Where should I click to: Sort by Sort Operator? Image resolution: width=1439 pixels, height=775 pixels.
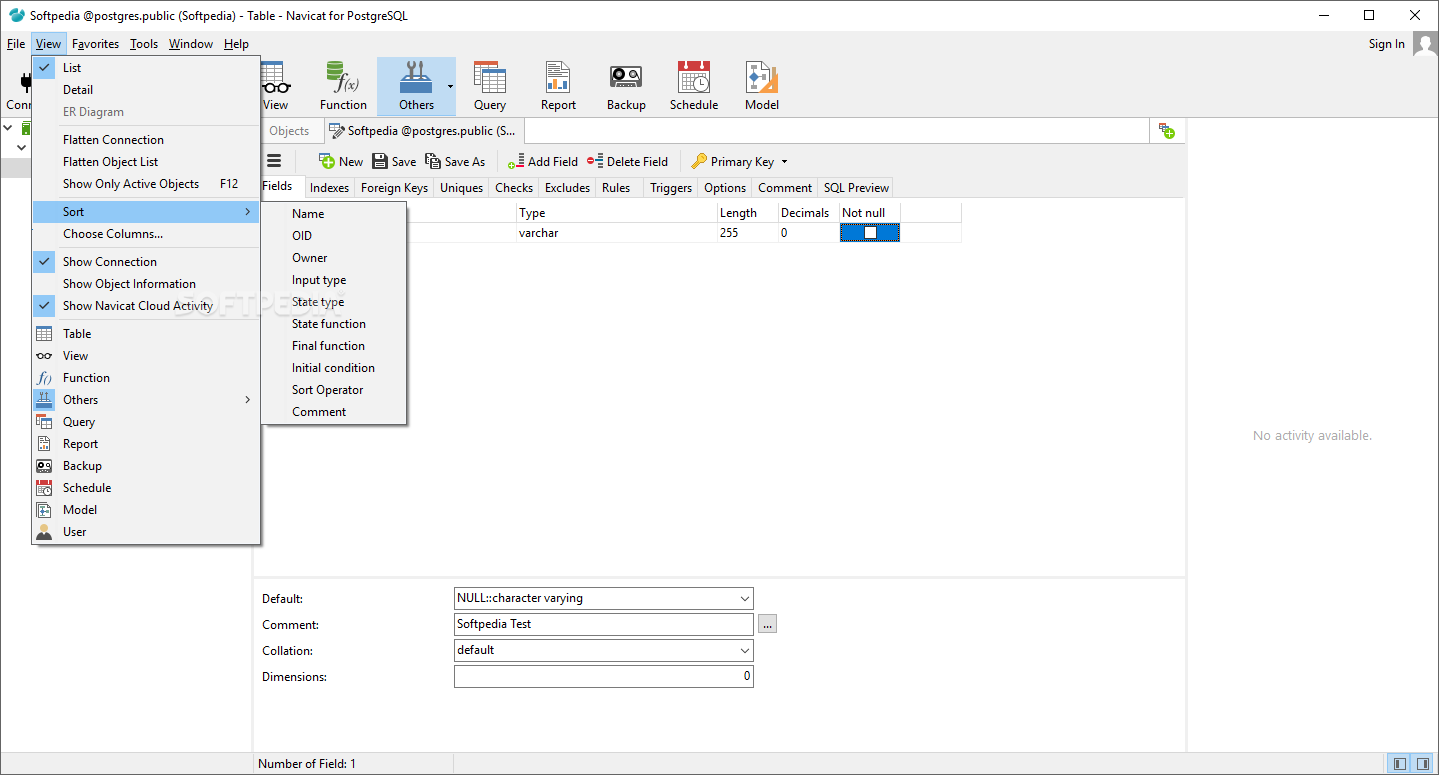(334, 390)
